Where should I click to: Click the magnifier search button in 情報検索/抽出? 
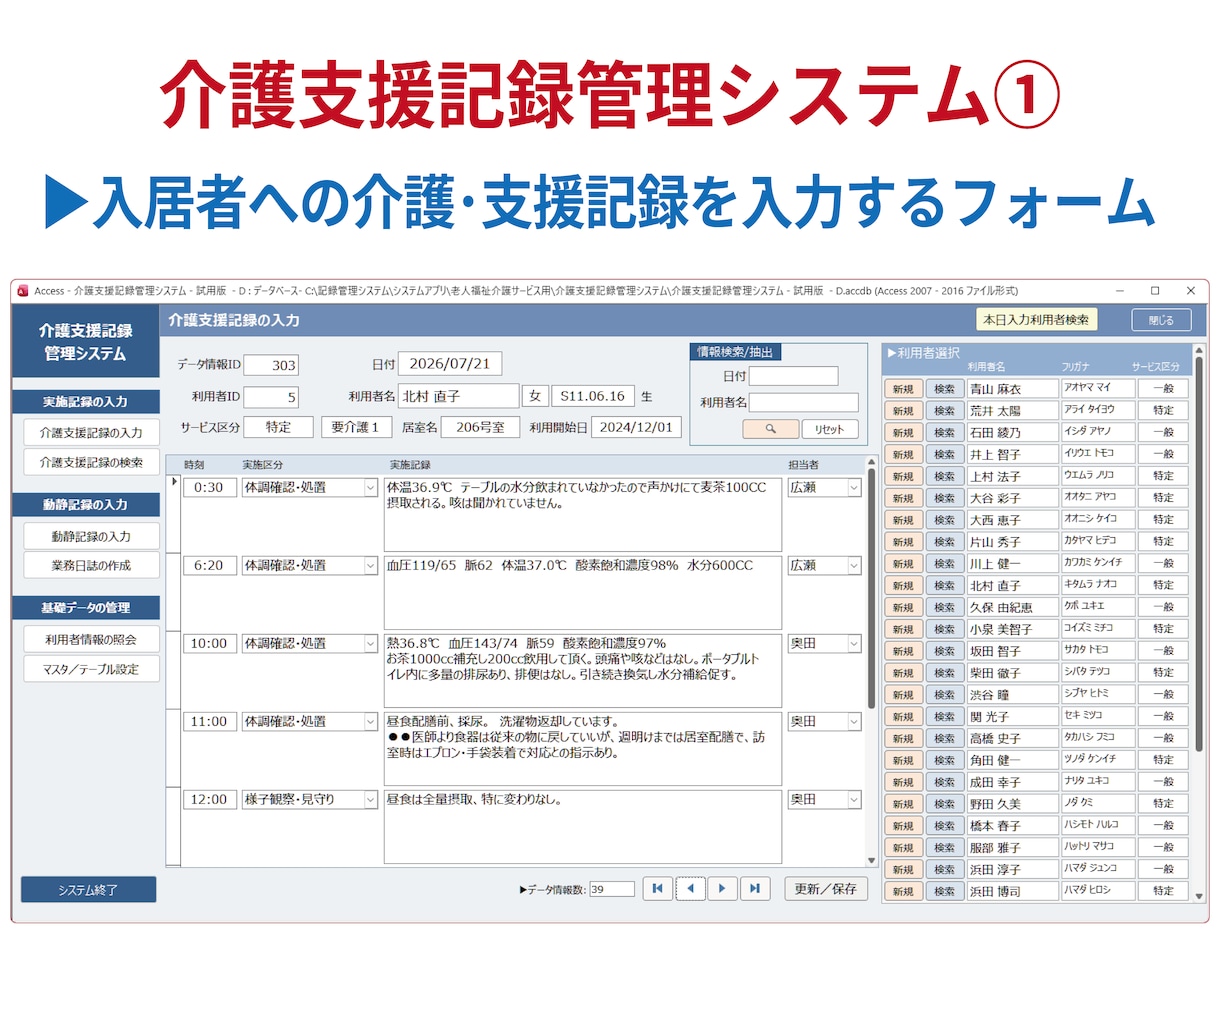click(x=770, y=429)
